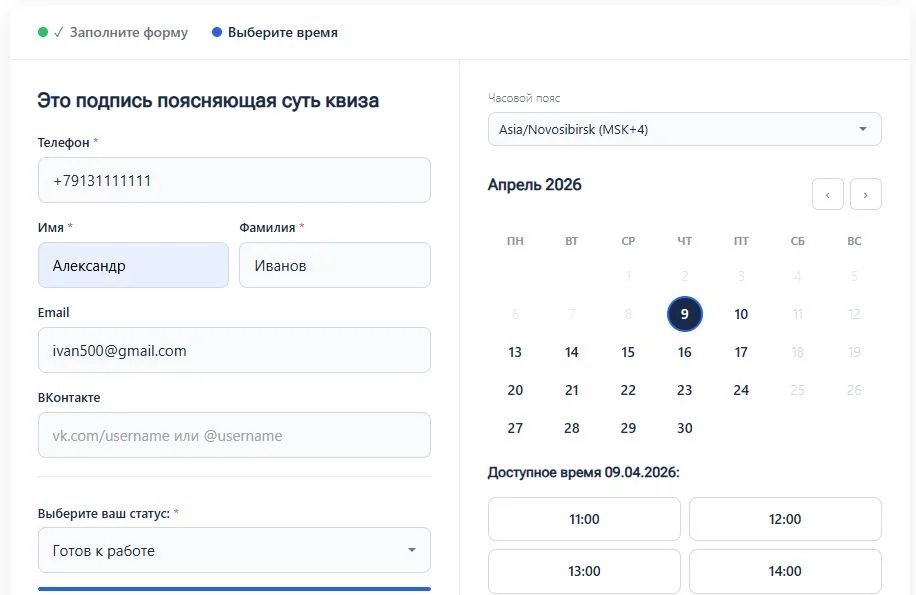This screenshot has width=916, height=595.
Task: Select April 16 on the calendar
Action: click(684, 352)
